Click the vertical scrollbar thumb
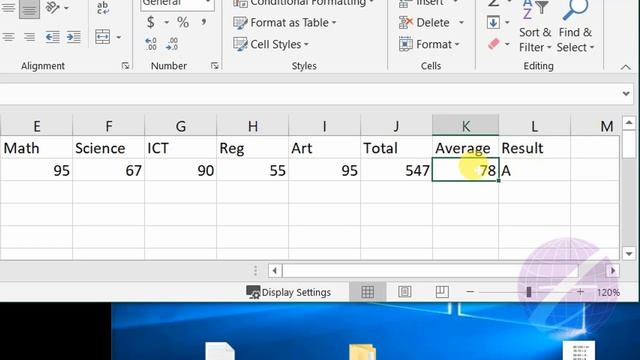 629,144
